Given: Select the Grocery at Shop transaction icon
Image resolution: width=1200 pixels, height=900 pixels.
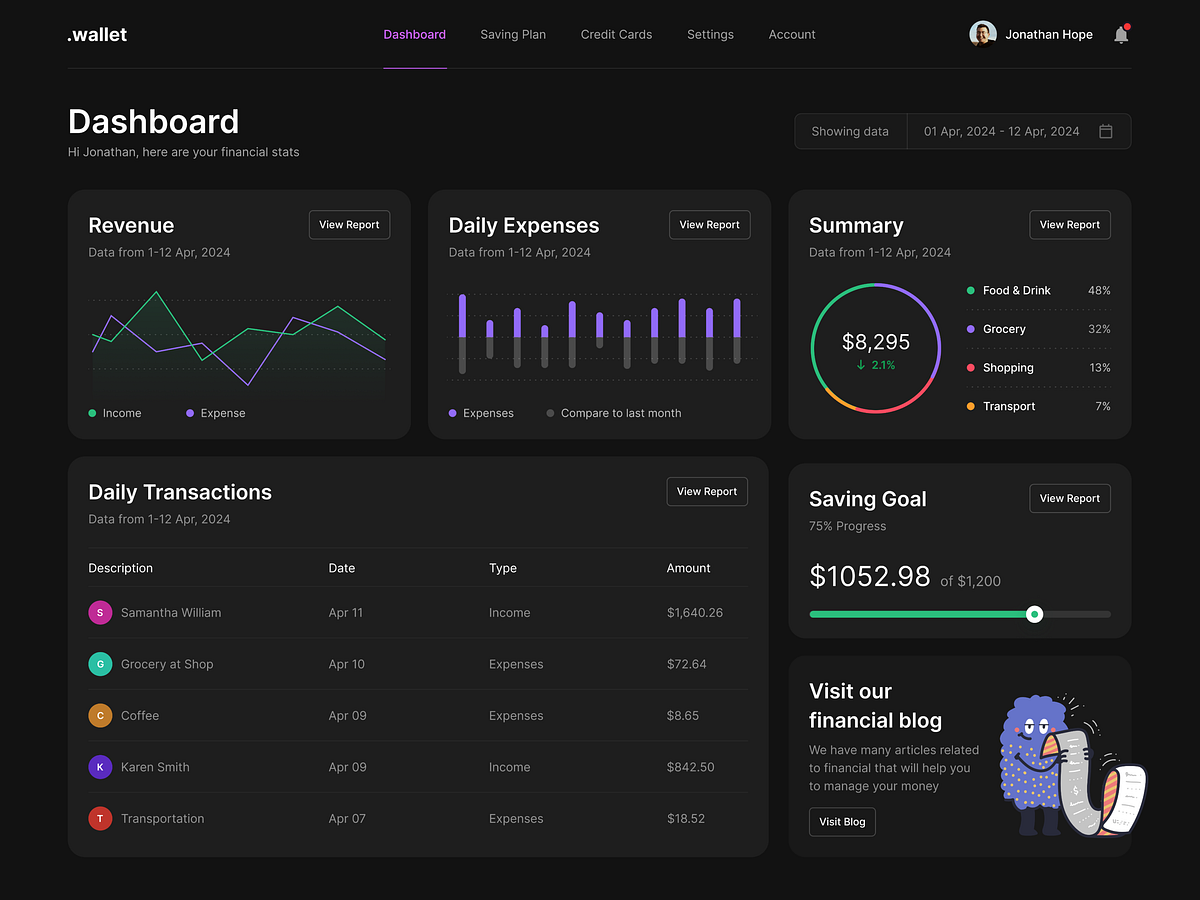Looking at the screenshot, I should (100, 664).
